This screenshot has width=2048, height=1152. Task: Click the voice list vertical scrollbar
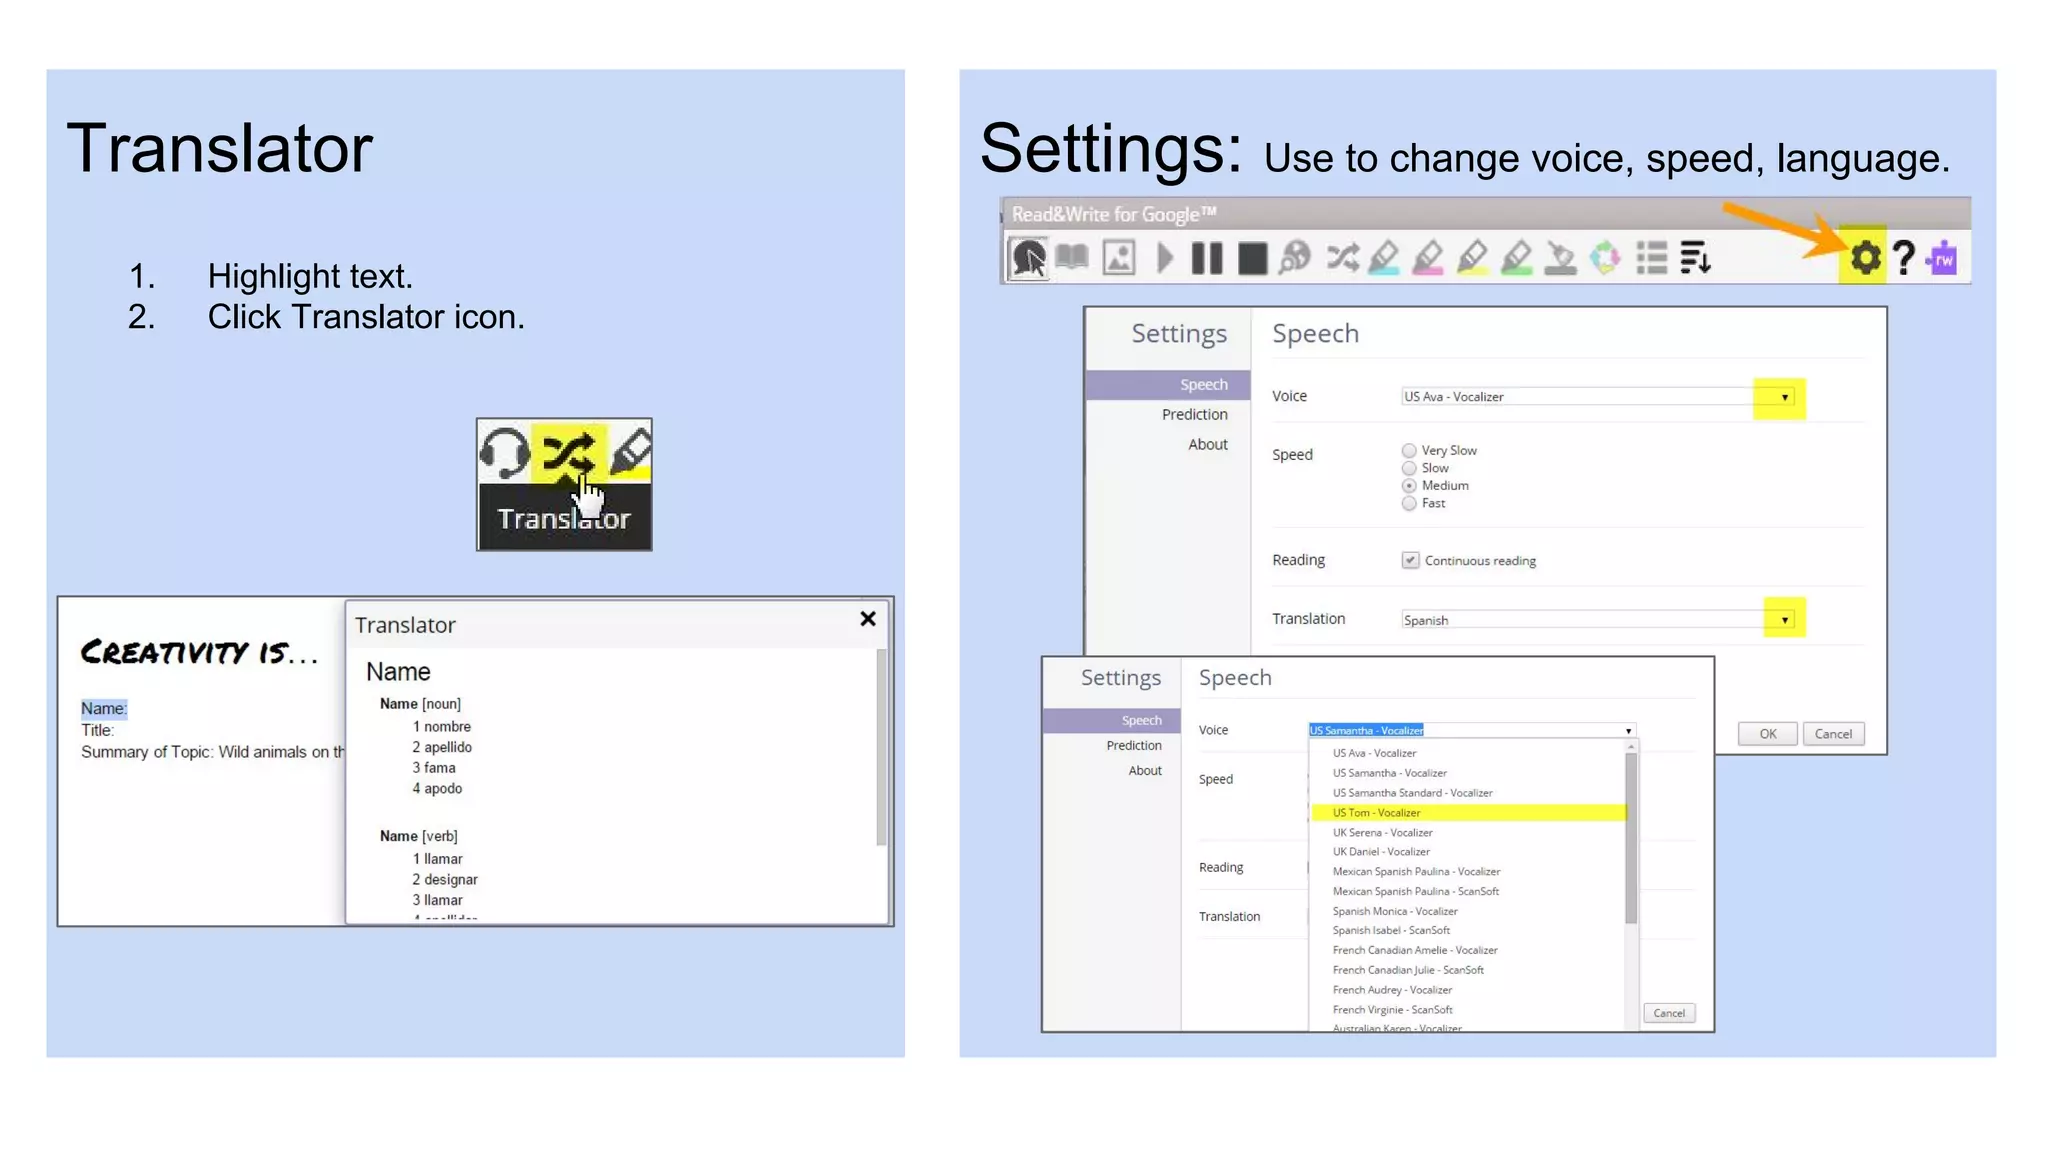click(1631, 838)
